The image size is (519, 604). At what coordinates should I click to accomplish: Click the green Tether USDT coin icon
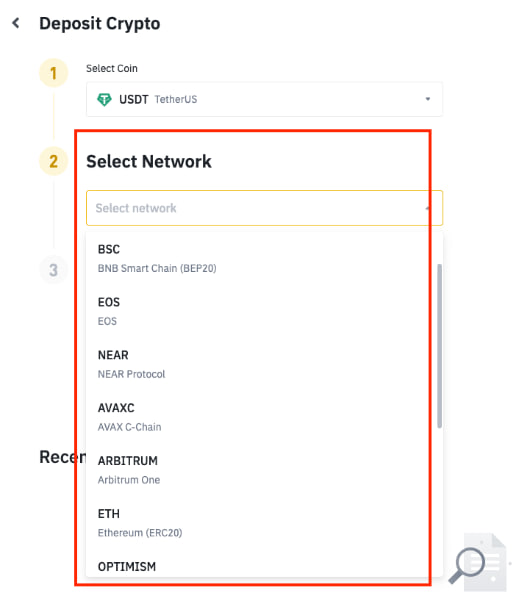click(104, 99)
